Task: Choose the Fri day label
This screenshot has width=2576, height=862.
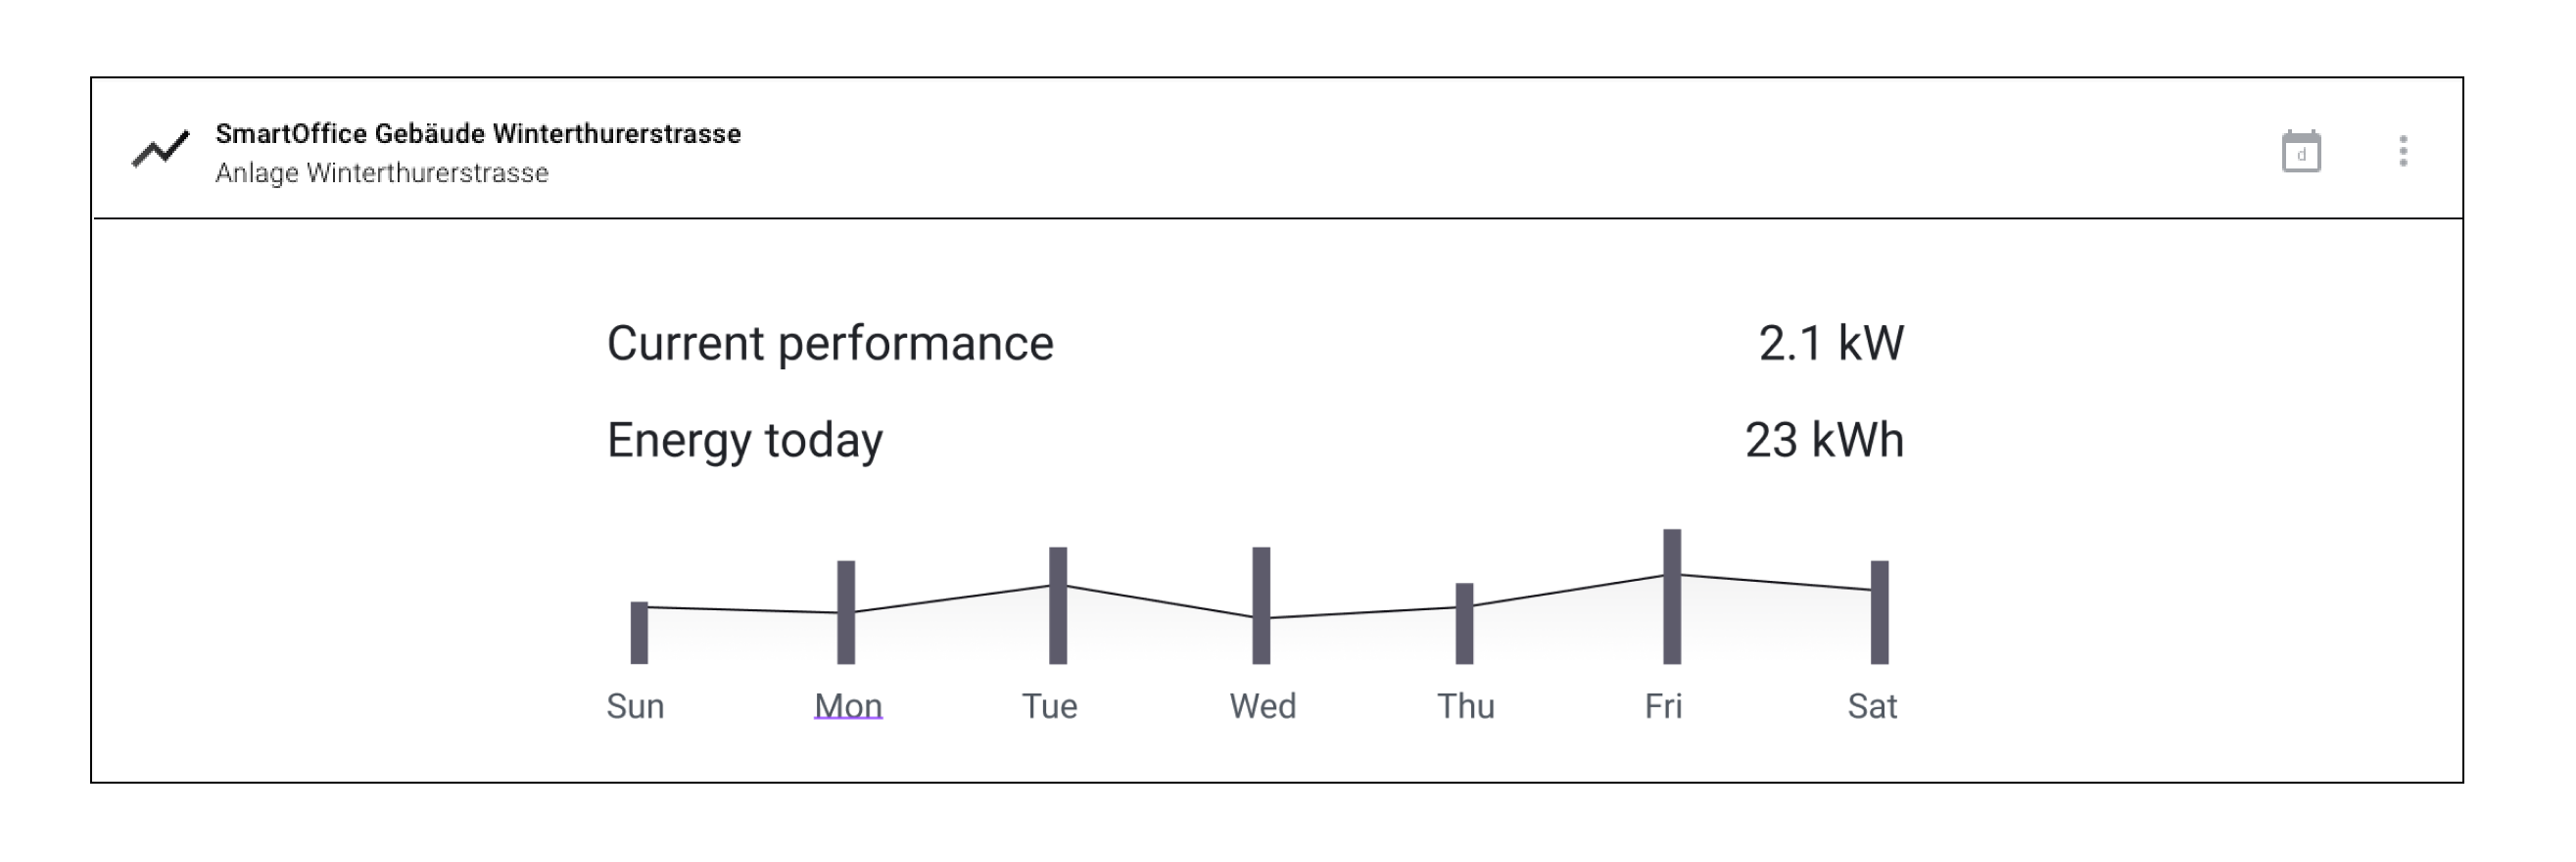Action: (x=1663, y=706)
